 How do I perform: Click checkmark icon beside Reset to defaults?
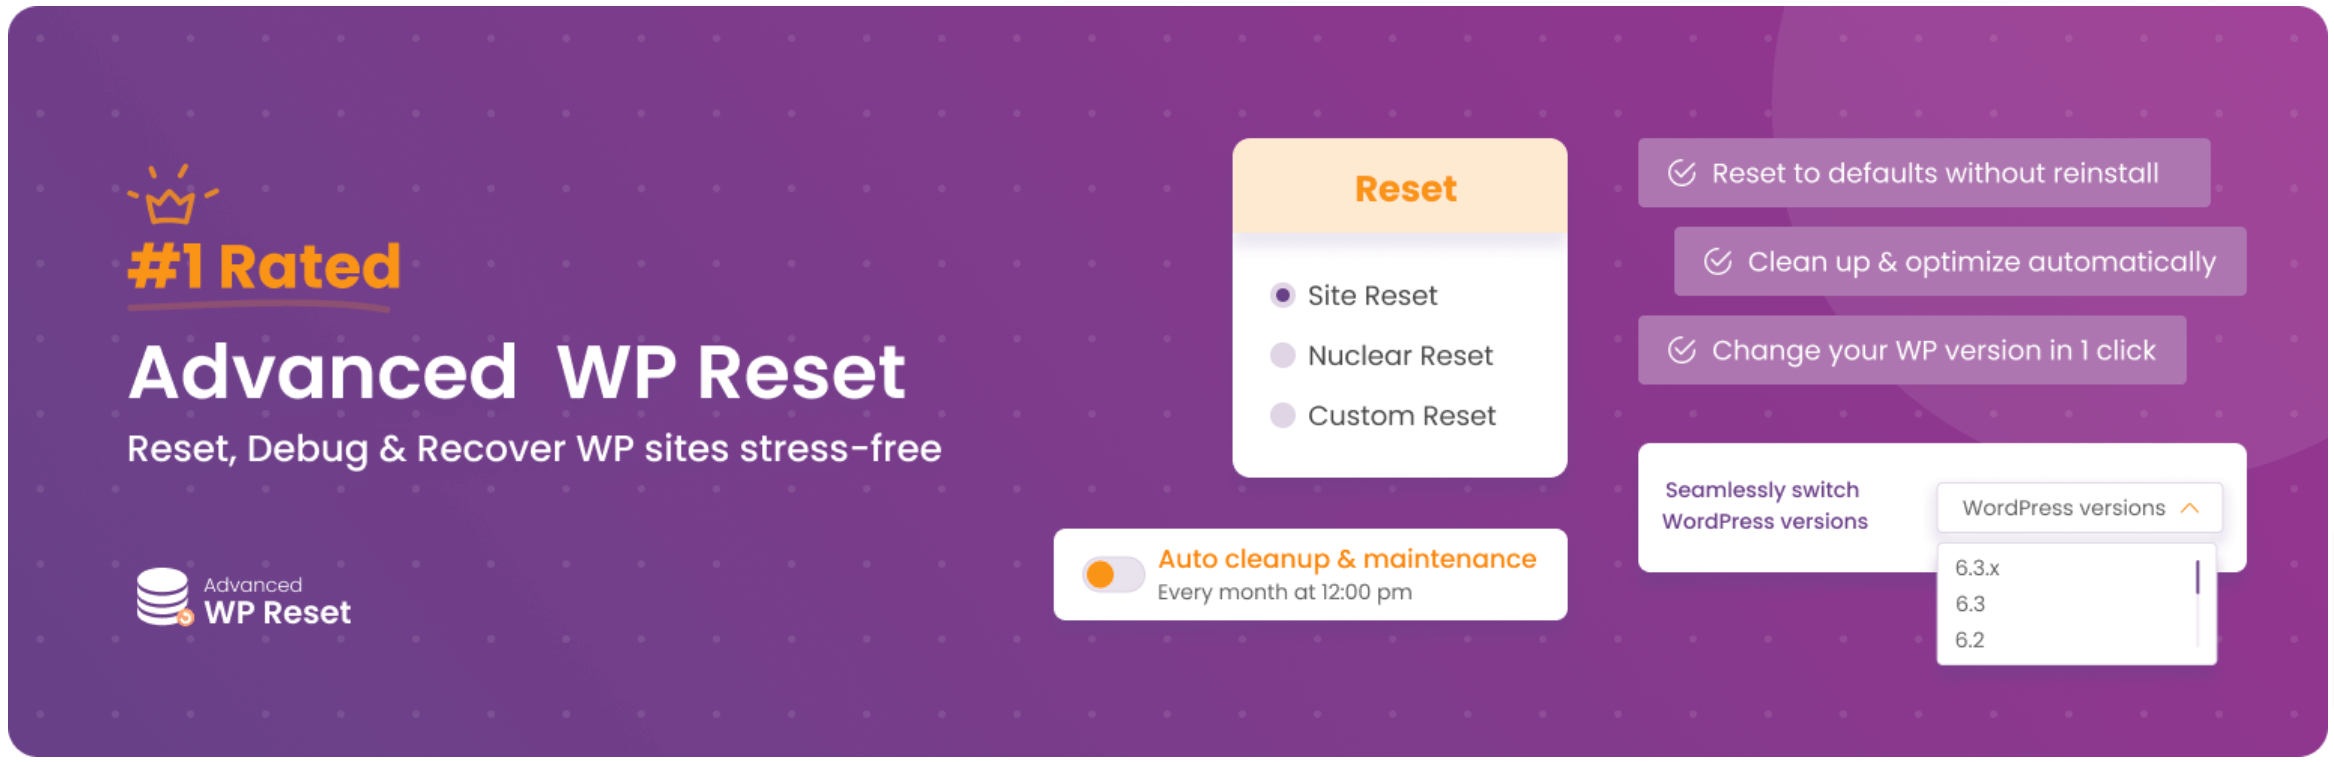(1682, 173)
